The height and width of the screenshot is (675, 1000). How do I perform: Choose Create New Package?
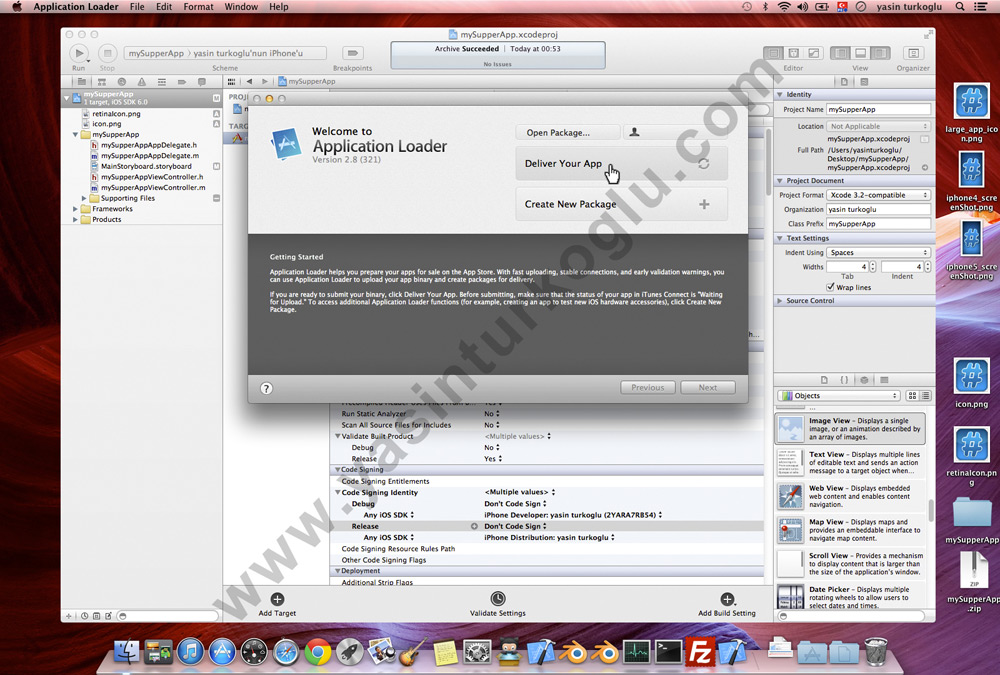(x=621, y=204)
